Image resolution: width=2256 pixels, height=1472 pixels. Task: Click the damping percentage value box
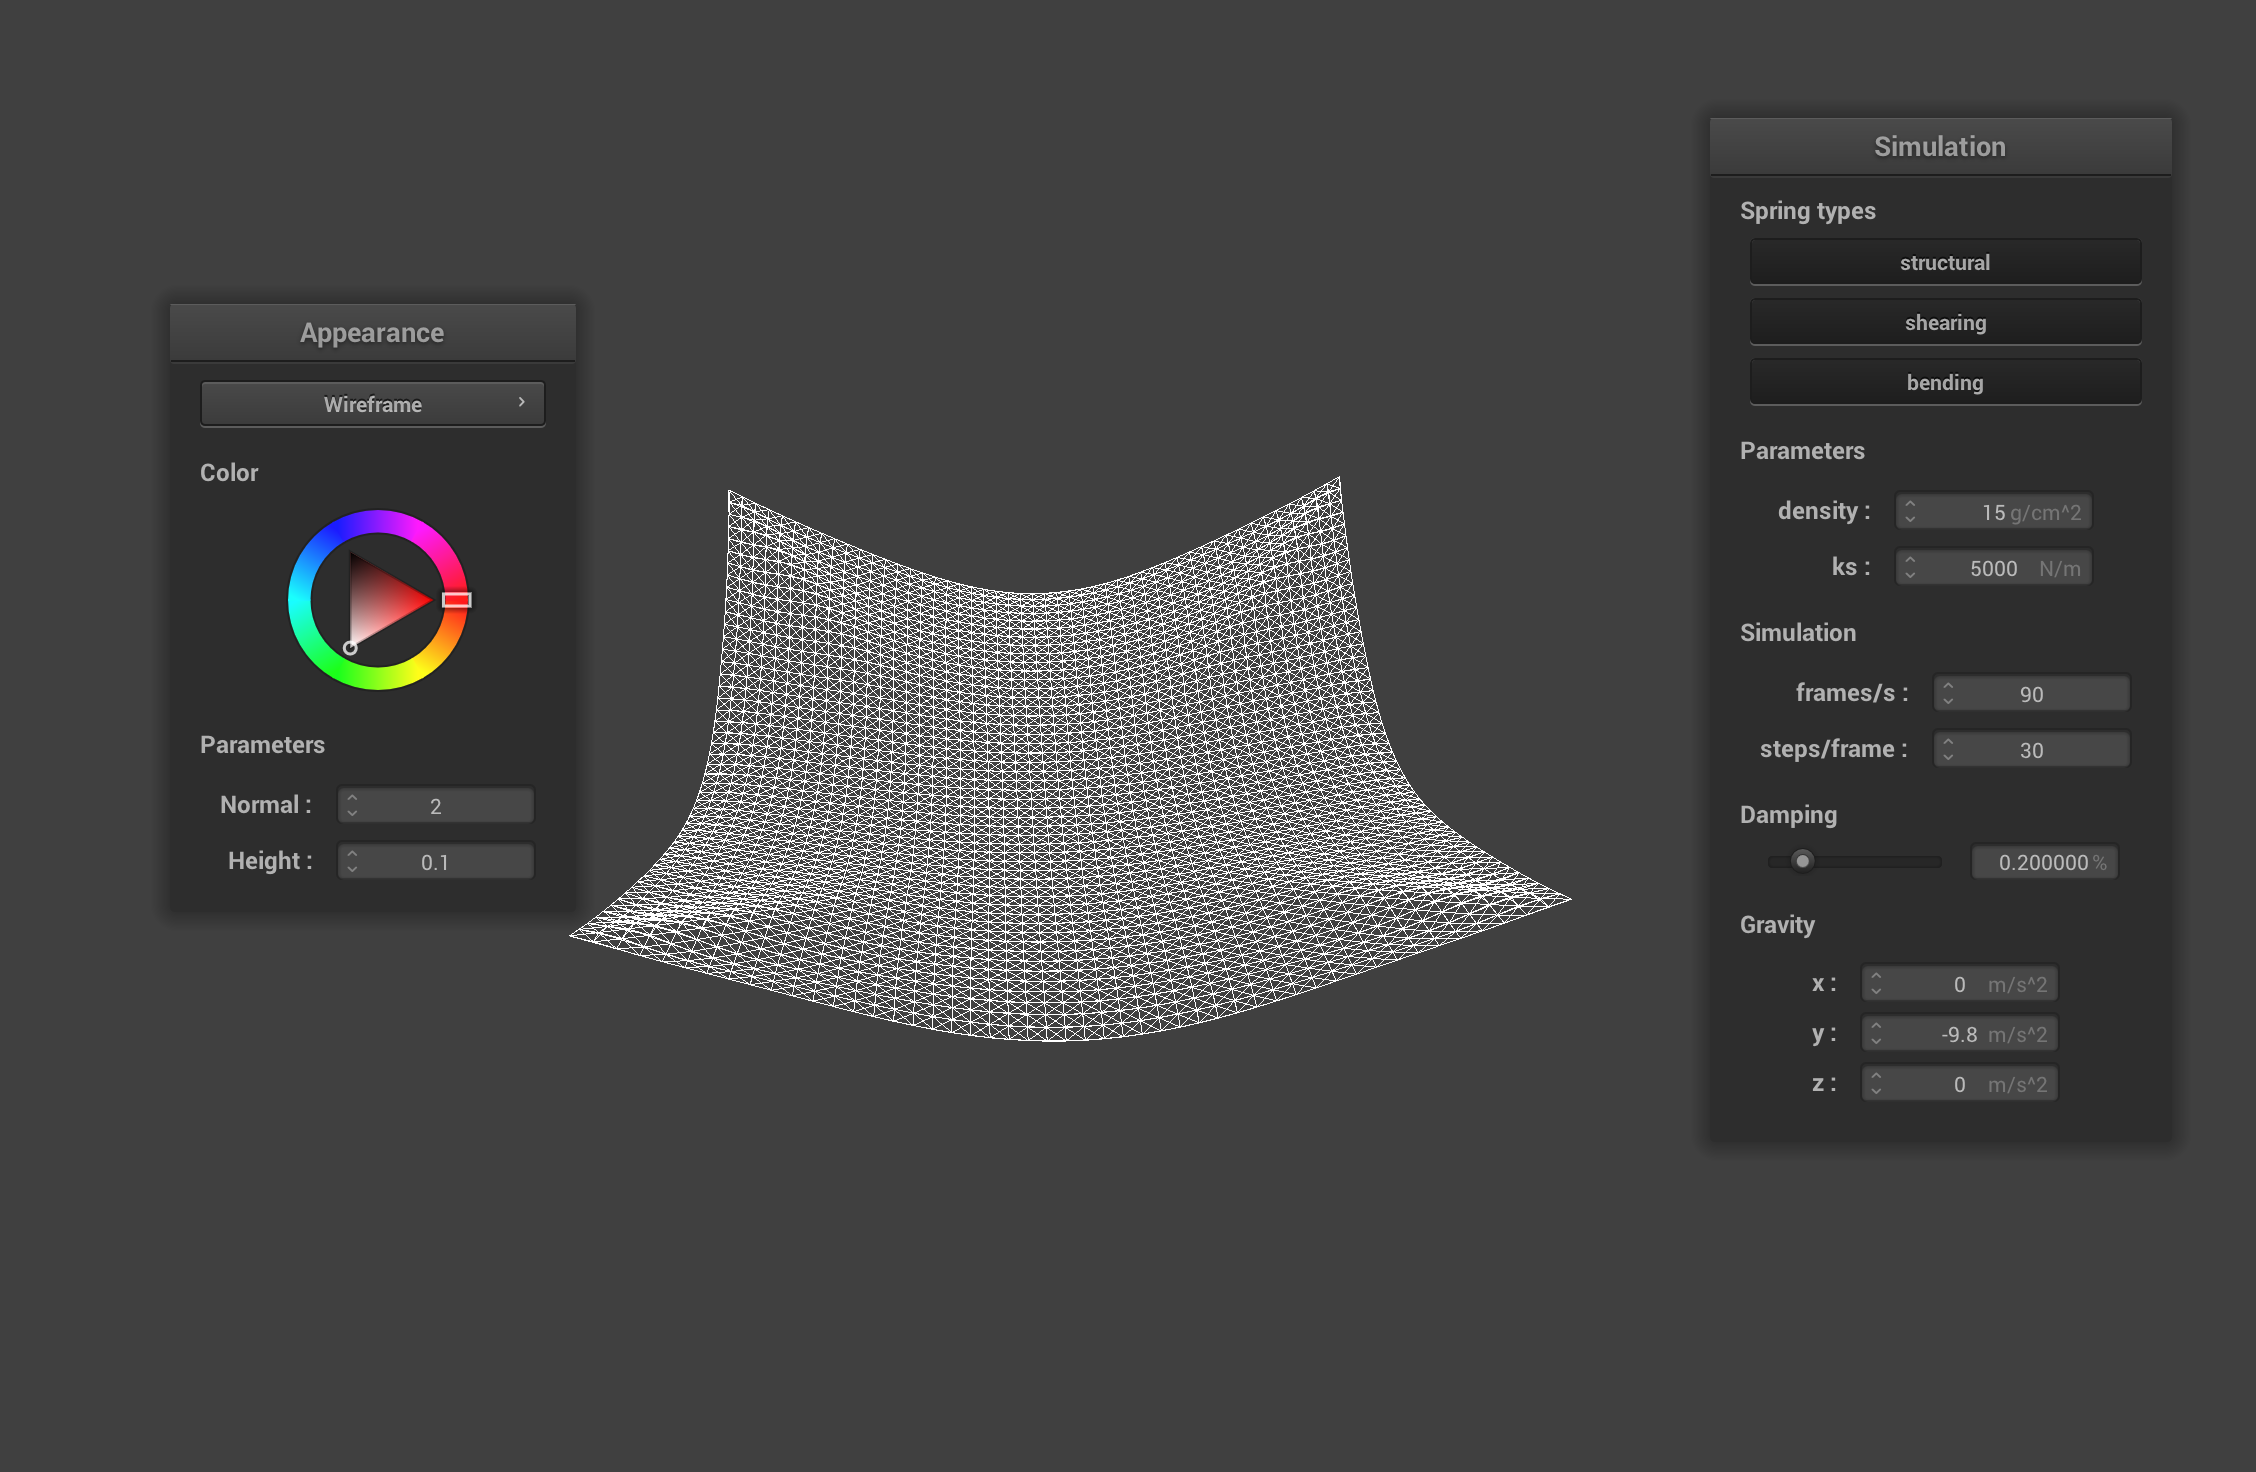[2044, 862]
